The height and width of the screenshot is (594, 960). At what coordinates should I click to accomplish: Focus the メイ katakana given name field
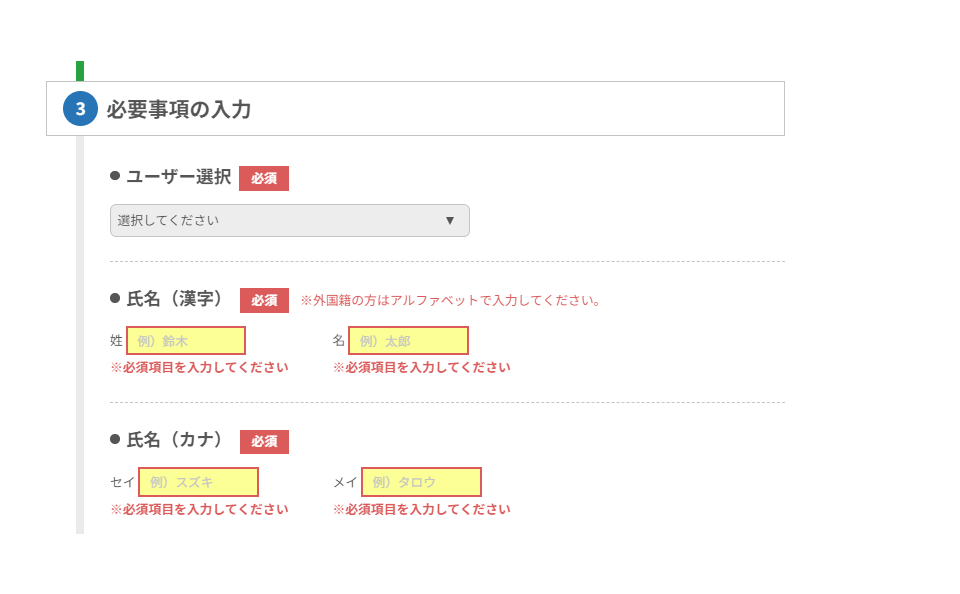[421, 482]
